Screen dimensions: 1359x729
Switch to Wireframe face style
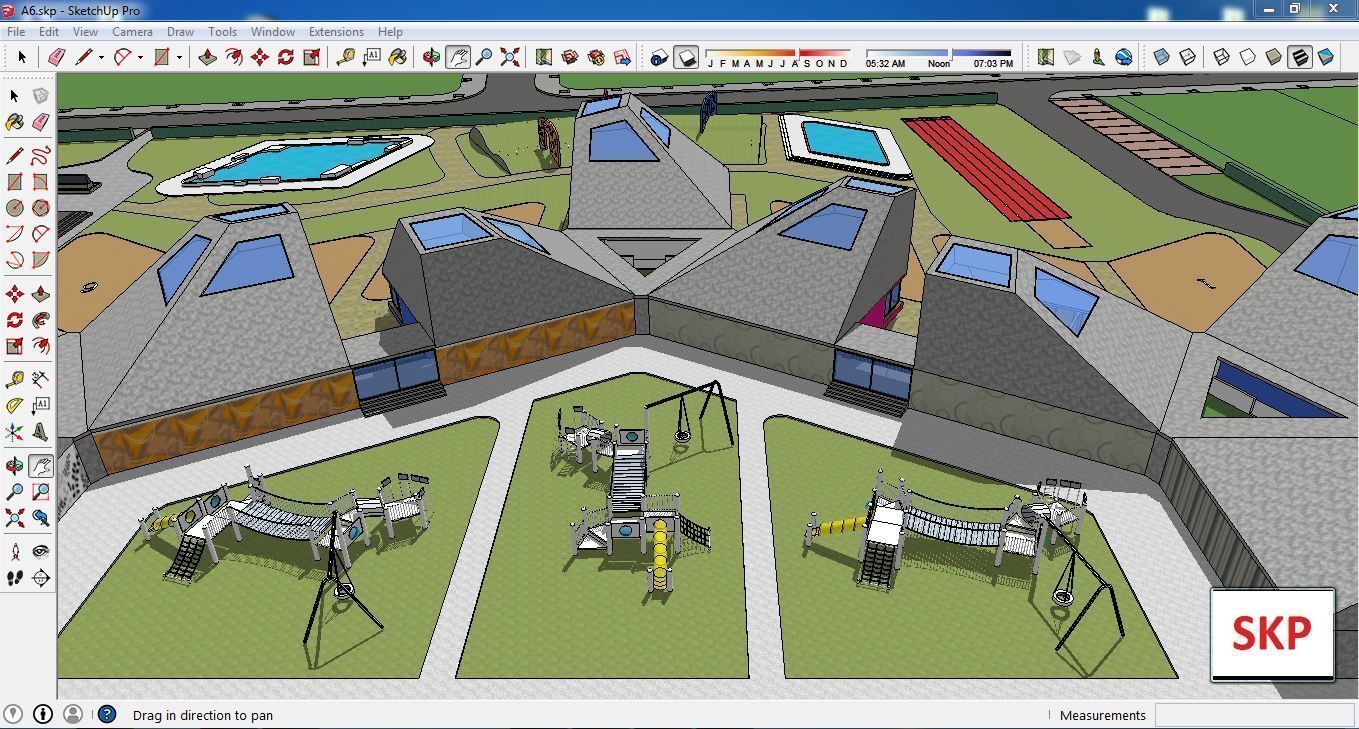point(1222,57)
